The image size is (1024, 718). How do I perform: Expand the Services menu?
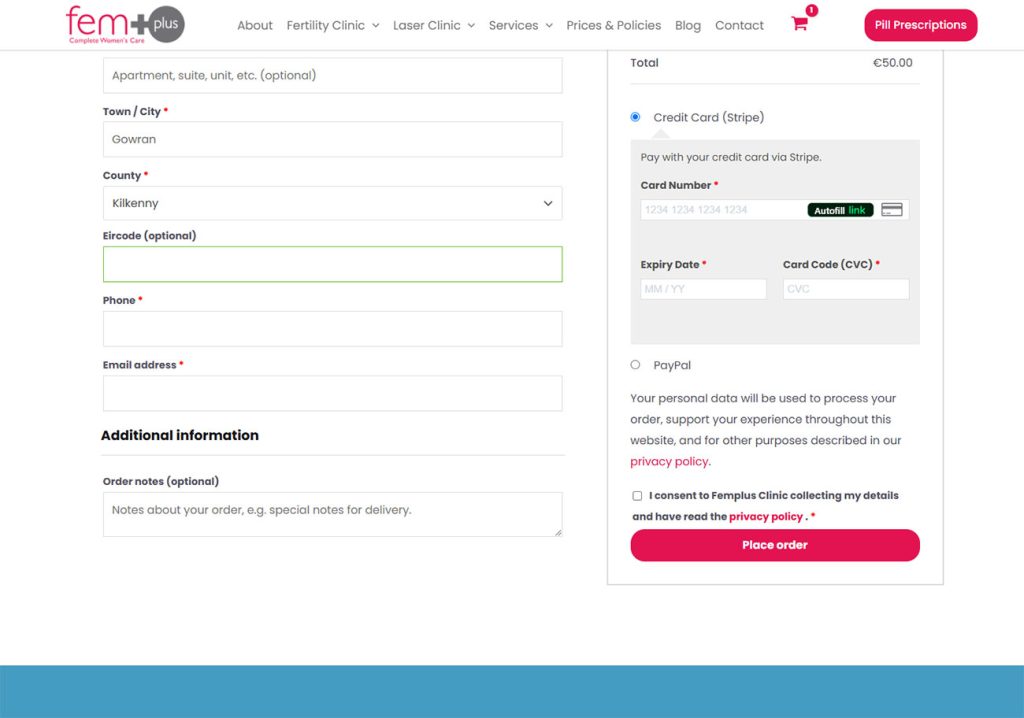(520, 25)
